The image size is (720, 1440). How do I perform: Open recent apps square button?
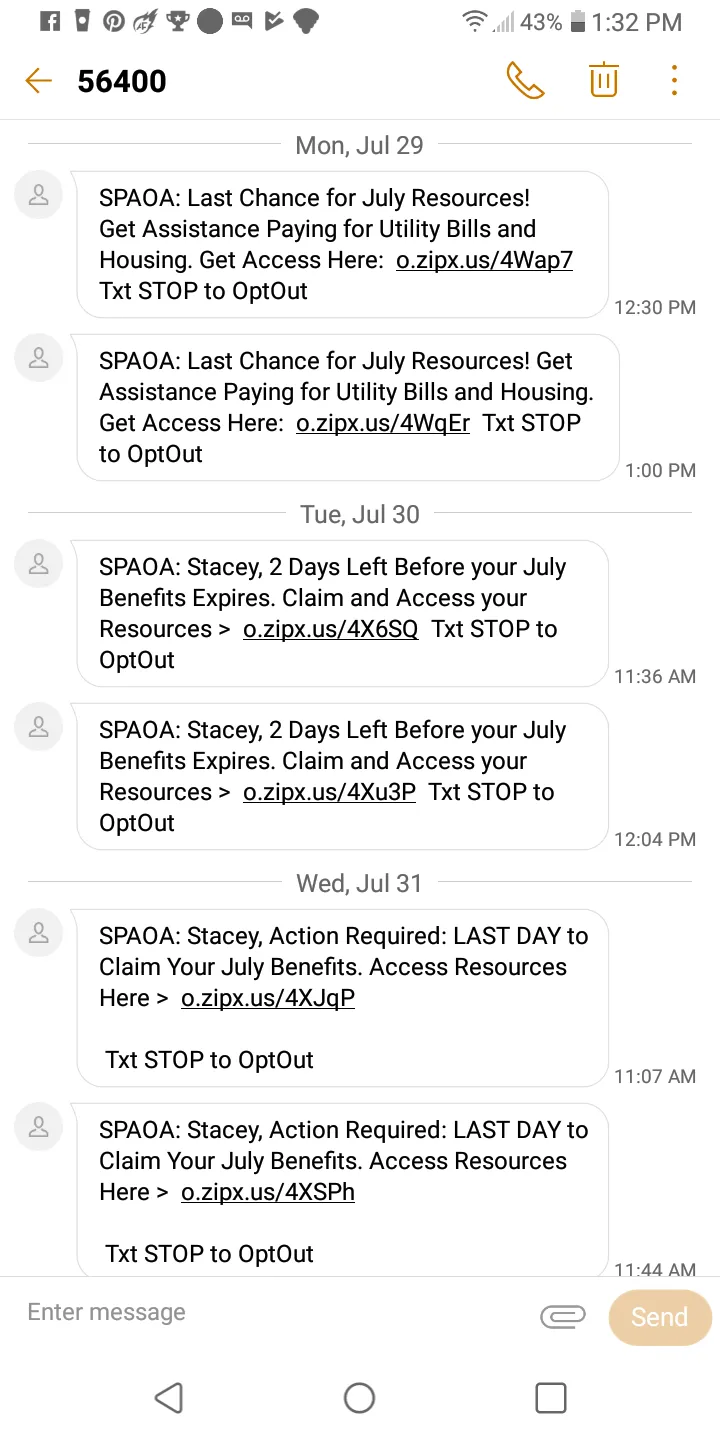pos(551,1397)
